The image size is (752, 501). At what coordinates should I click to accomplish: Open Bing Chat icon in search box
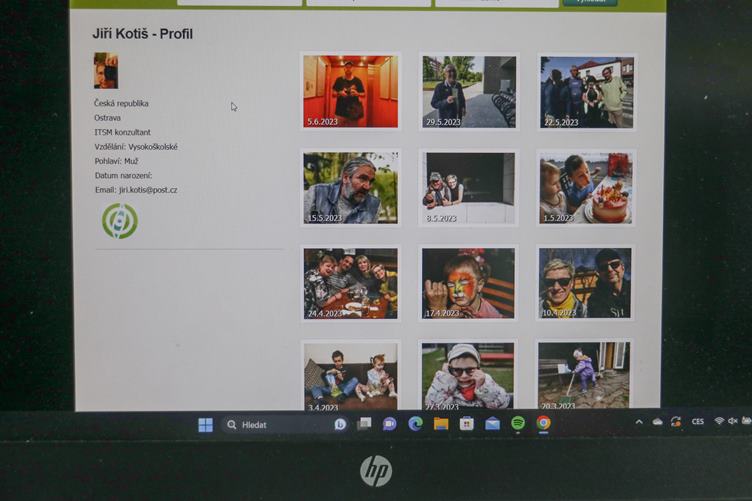tap(340, 424)
